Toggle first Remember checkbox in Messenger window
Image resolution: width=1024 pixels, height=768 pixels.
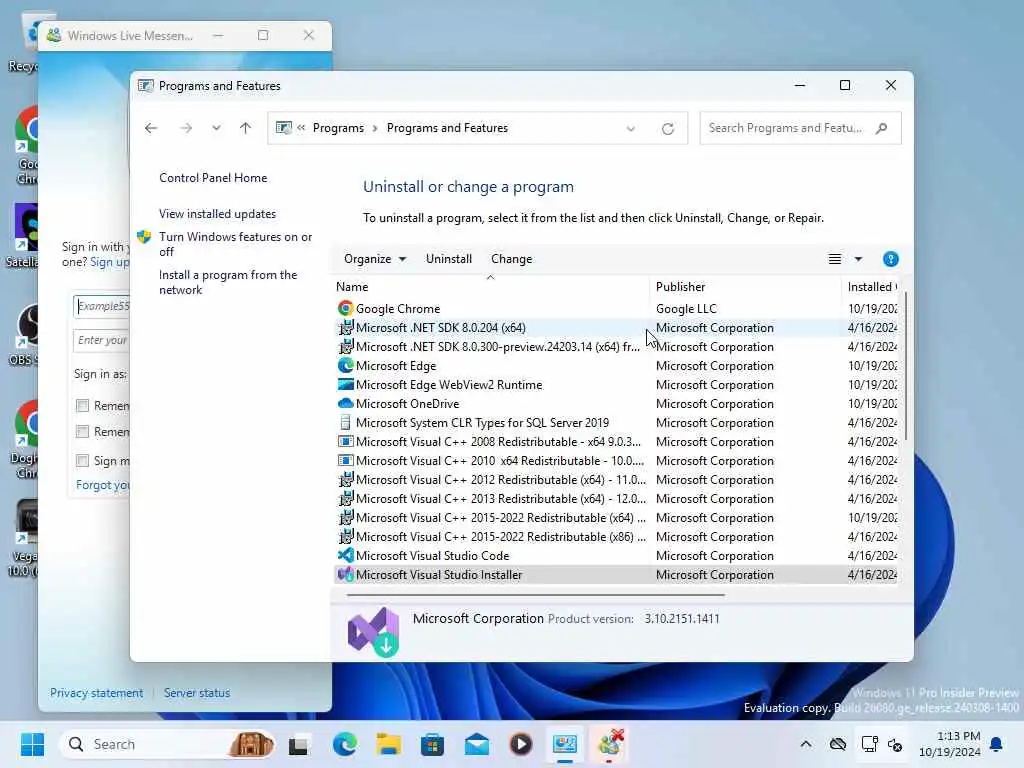point(82,406)
